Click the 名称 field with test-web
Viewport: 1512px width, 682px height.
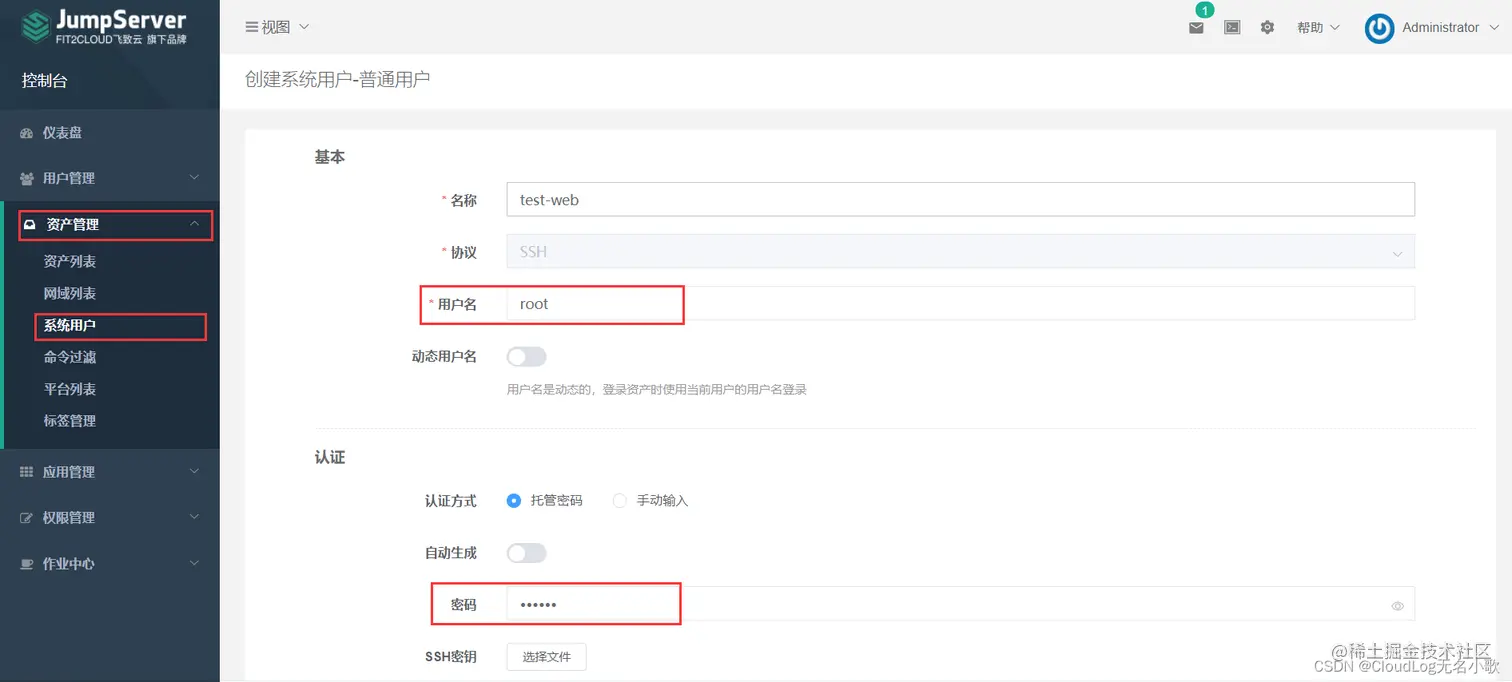coord(960,200)
